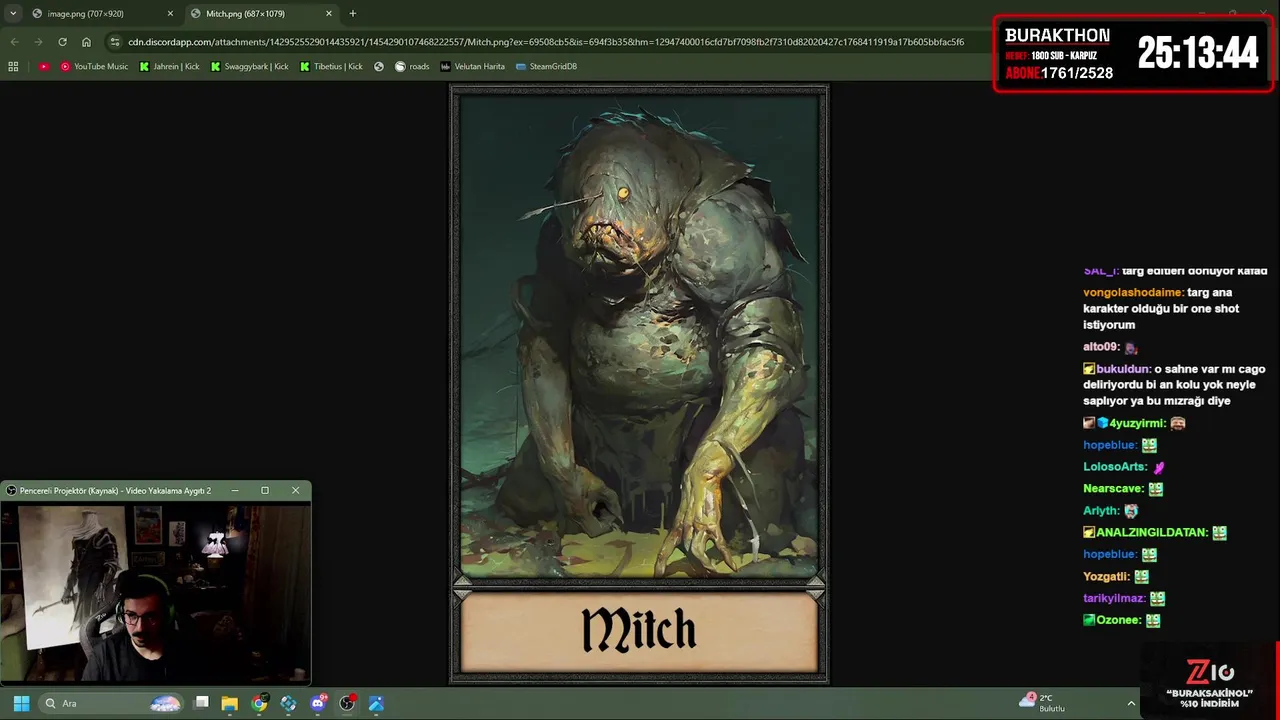Click vongolashodaime username in chat

point(1132,292)
